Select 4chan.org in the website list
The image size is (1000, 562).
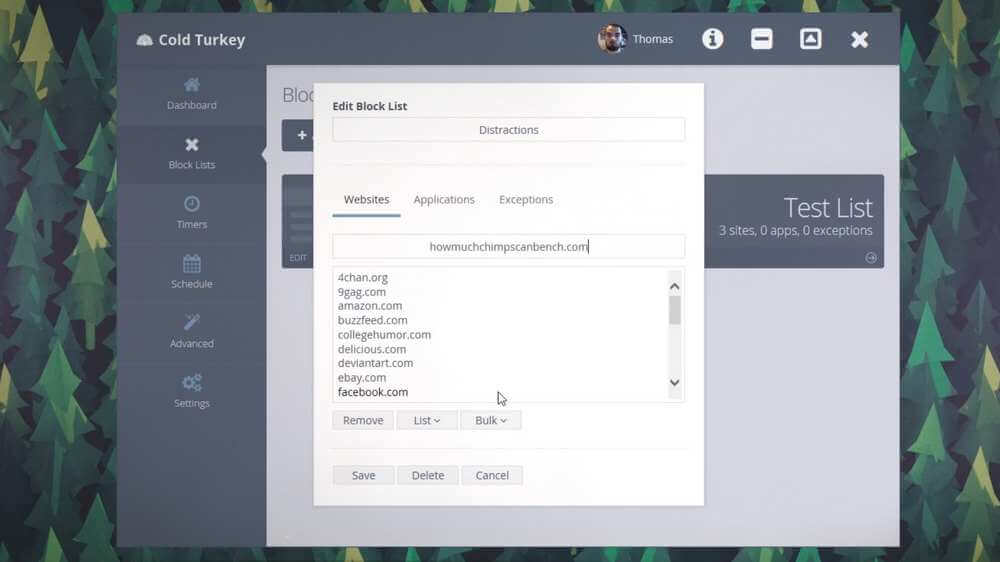(363, 277)
